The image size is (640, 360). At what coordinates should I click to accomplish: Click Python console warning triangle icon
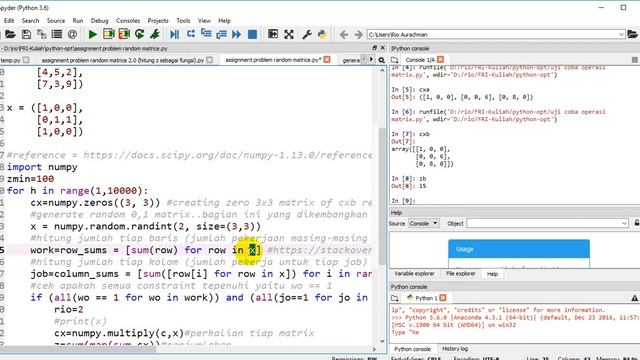[635, 298]
